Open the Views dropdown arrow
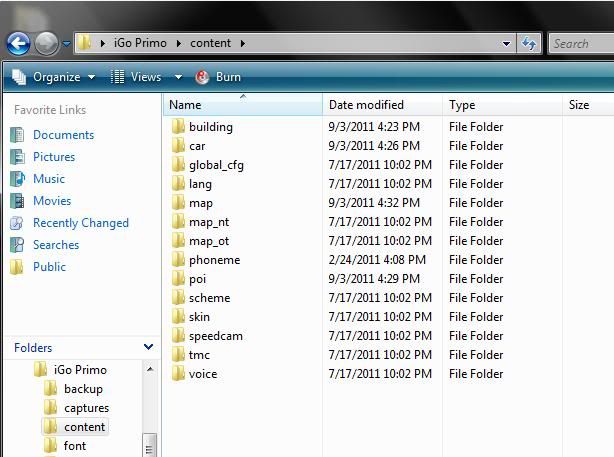 (x=178, y=77)
